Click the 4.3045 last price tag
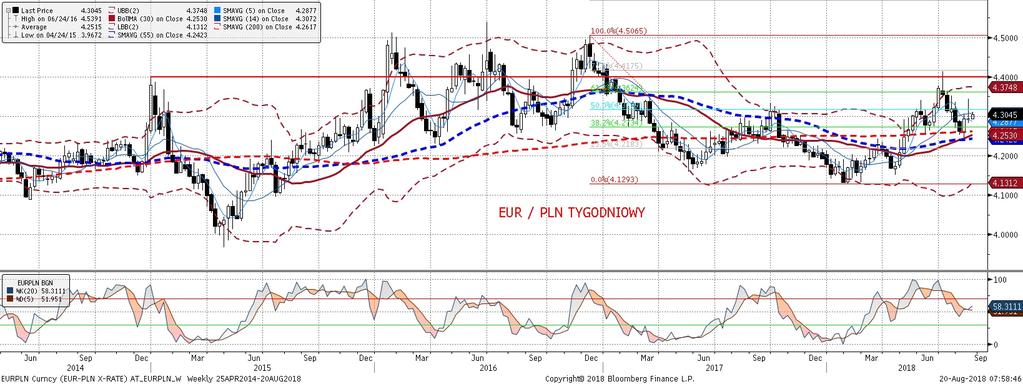Image resolution: width=1023 pixels, height=384 pixels. pos(1005,114)
